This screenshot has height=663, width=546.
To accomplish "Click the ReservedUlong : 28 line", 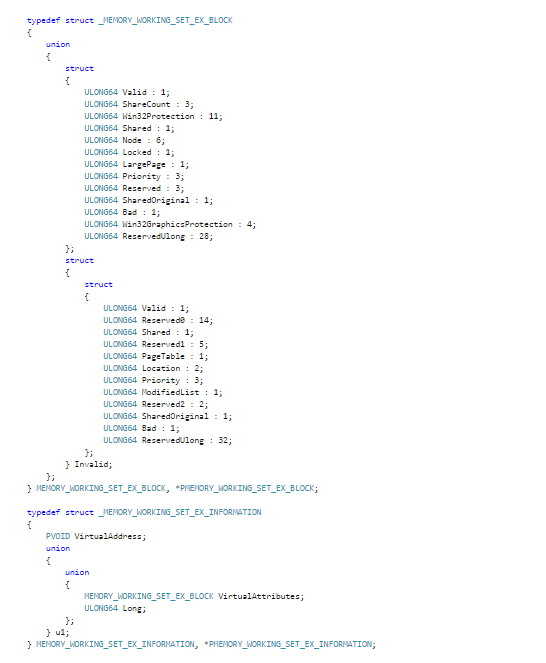I will (148, 236).
